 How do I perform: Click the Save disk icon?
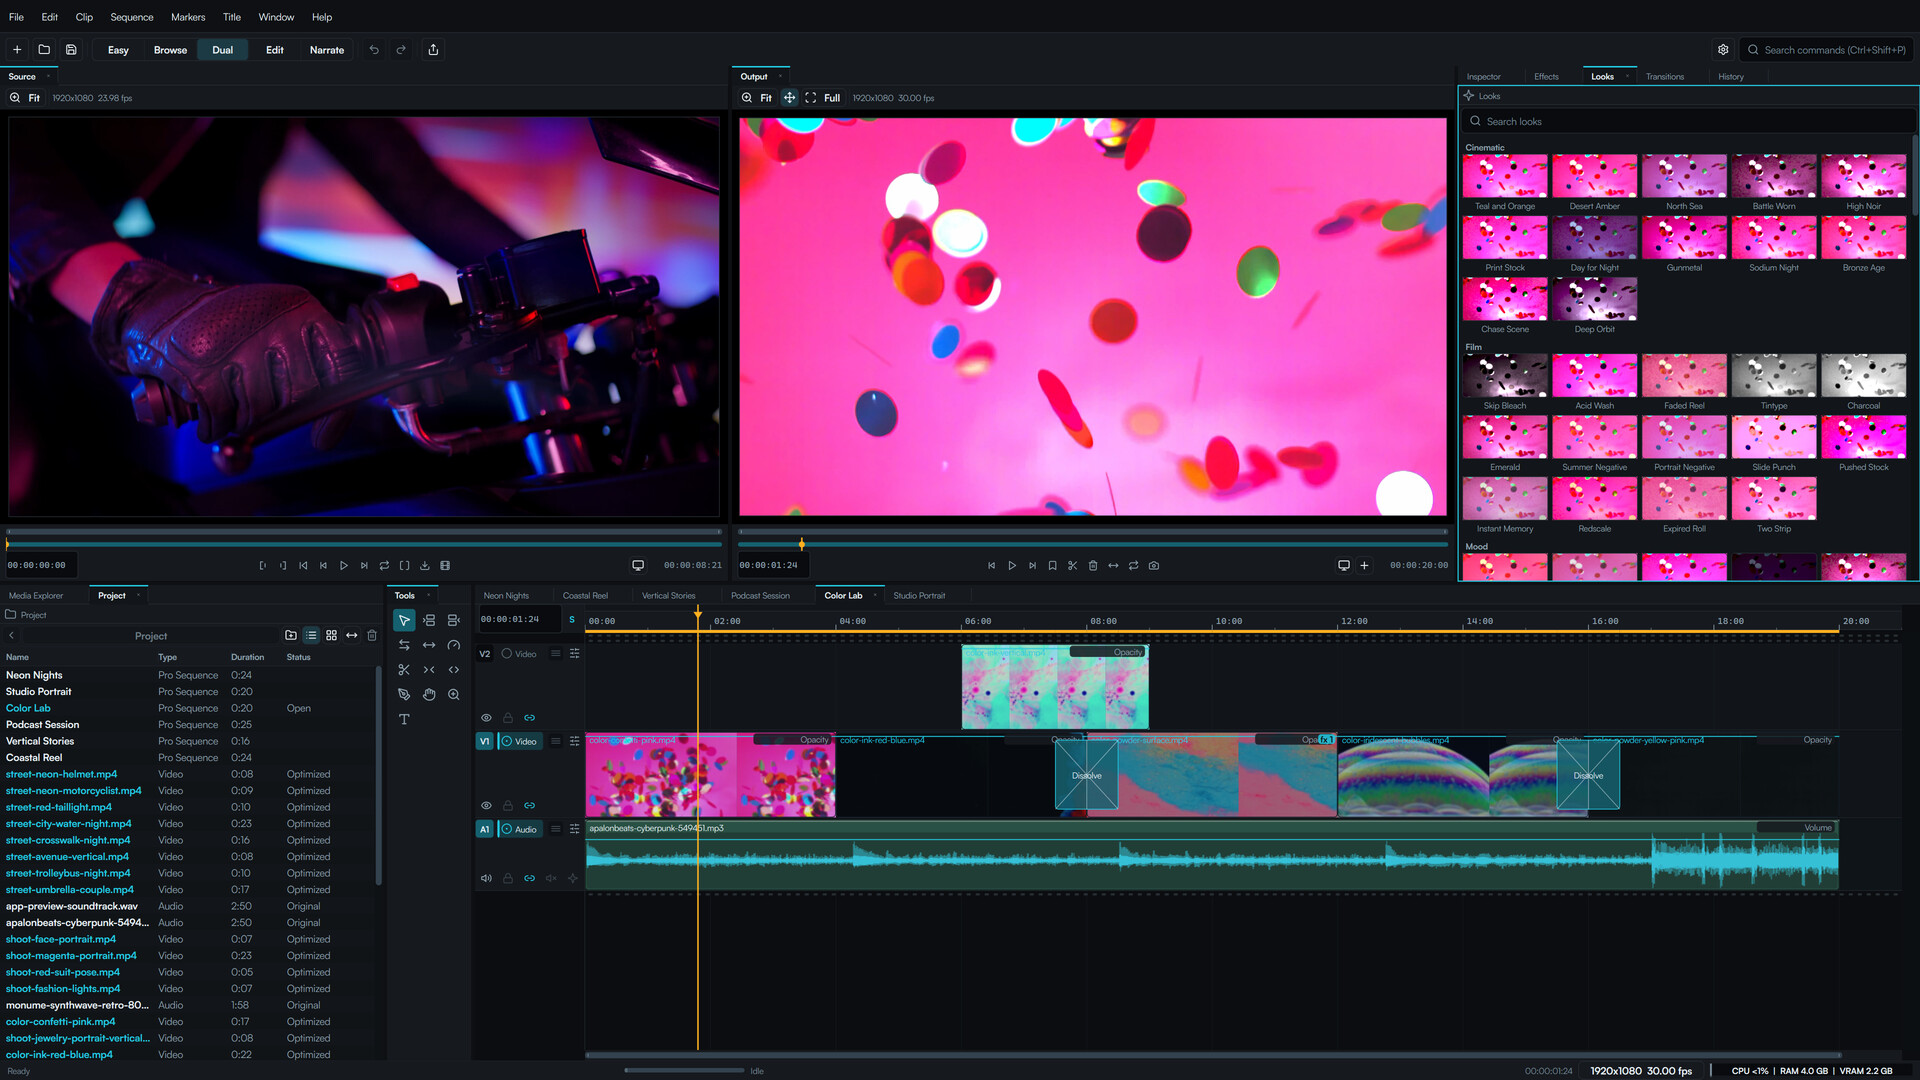[x=71, y=49]
